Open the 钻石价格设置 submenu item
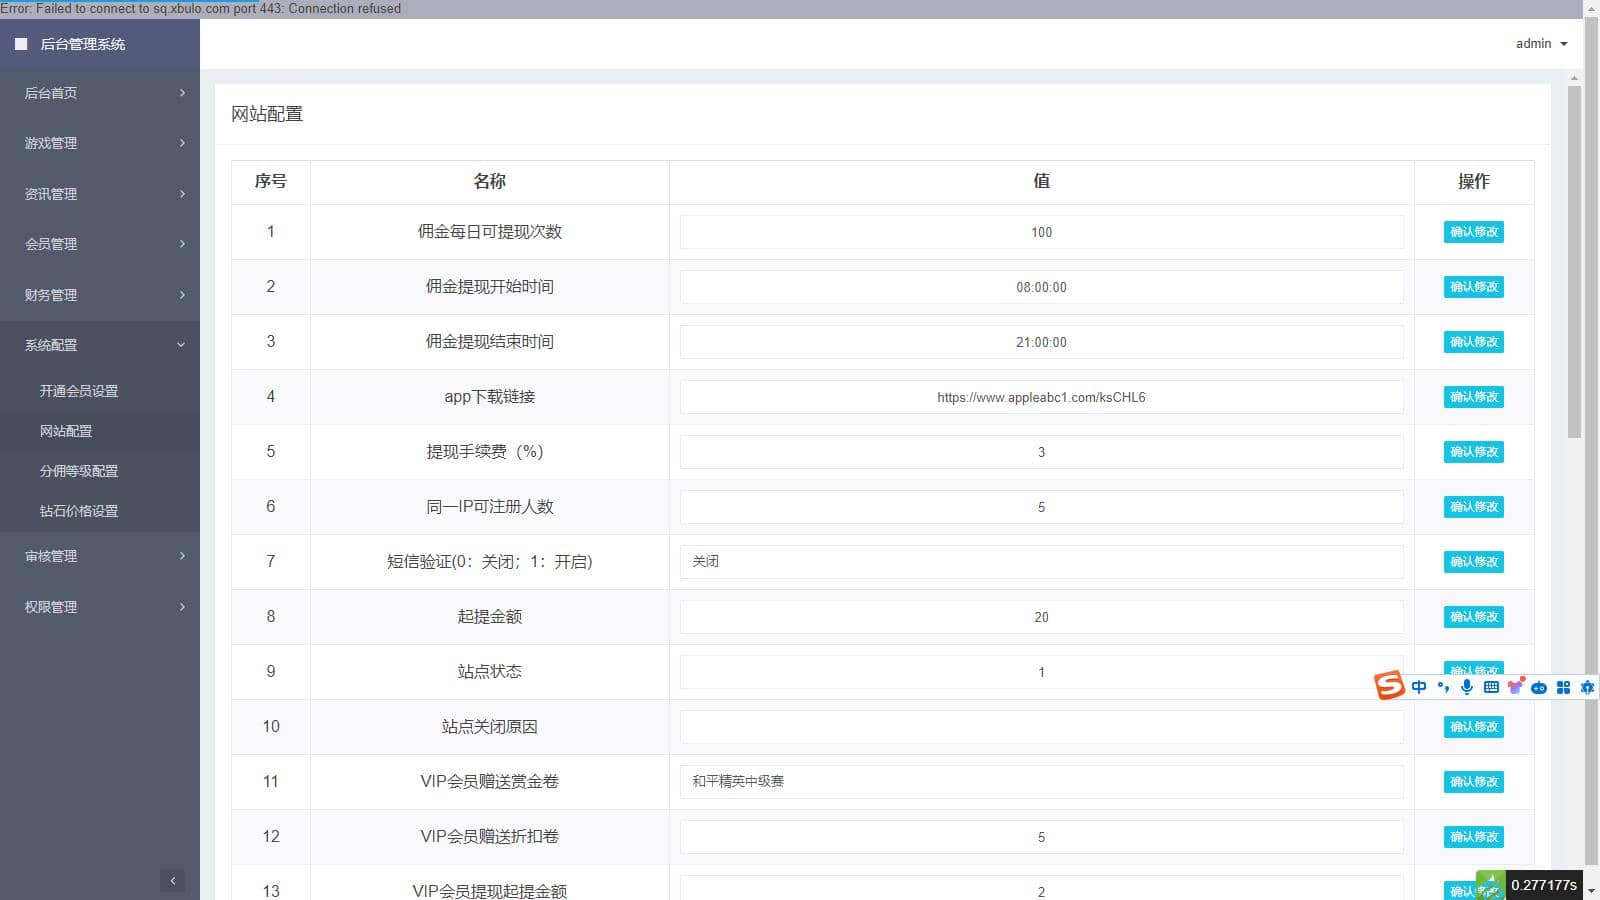Image resolution: width=1600 pixels, height=900 pixels. (x=79, y=511)
